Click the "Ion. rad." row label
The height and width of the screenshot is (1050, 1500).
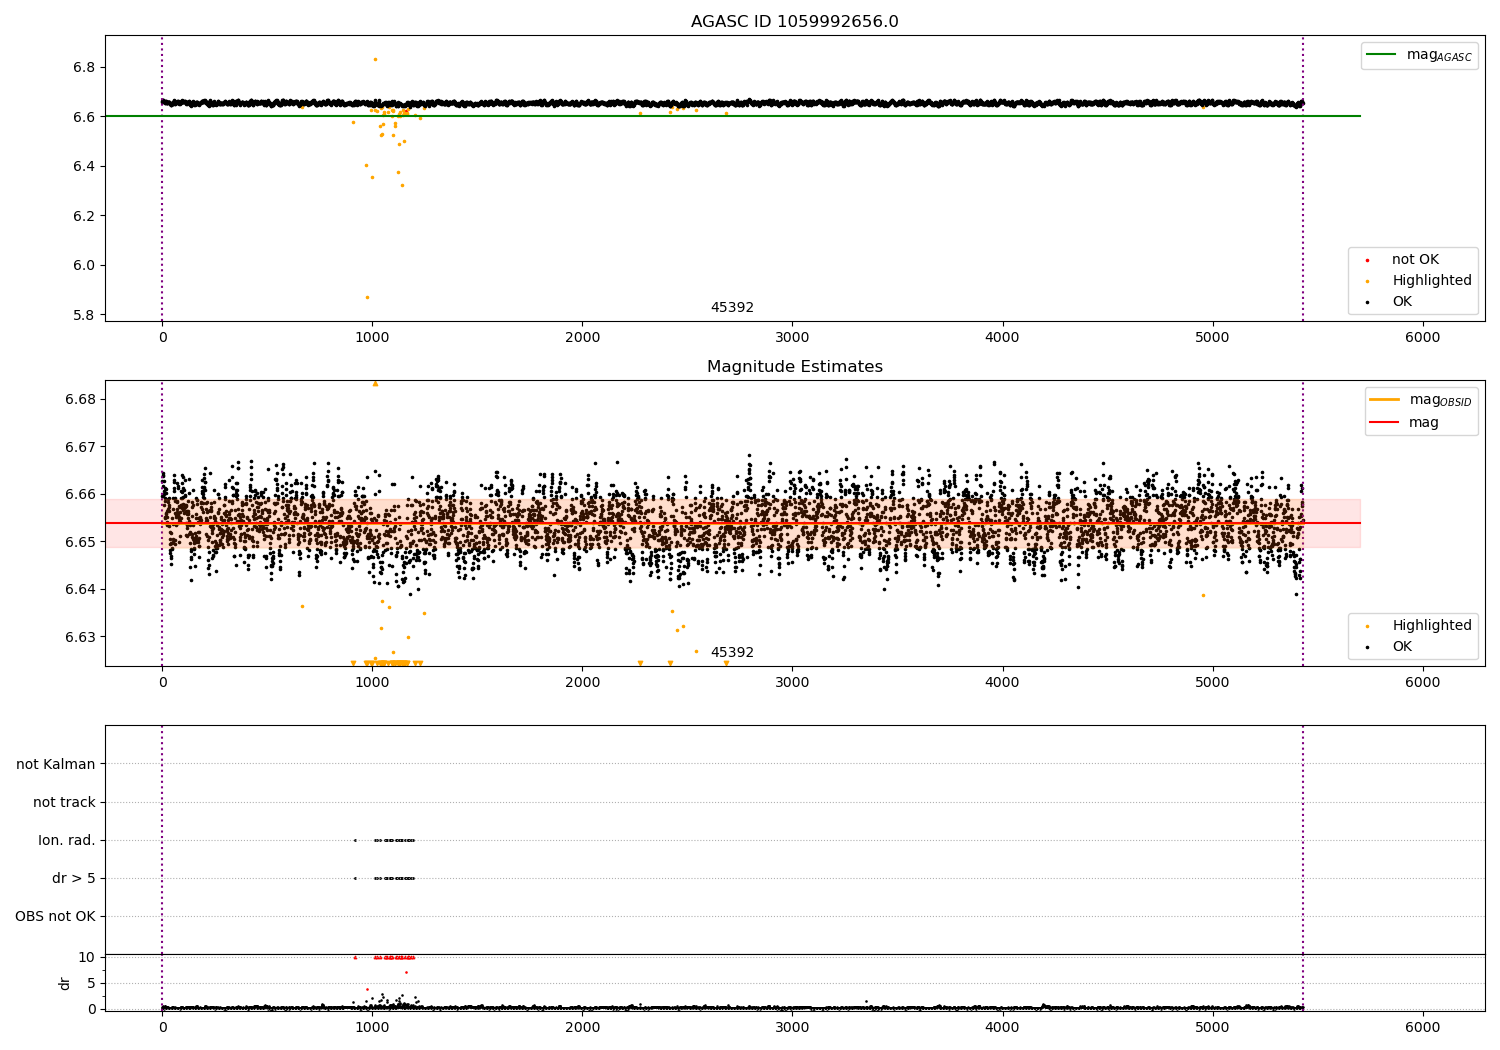tap(67, 841)
